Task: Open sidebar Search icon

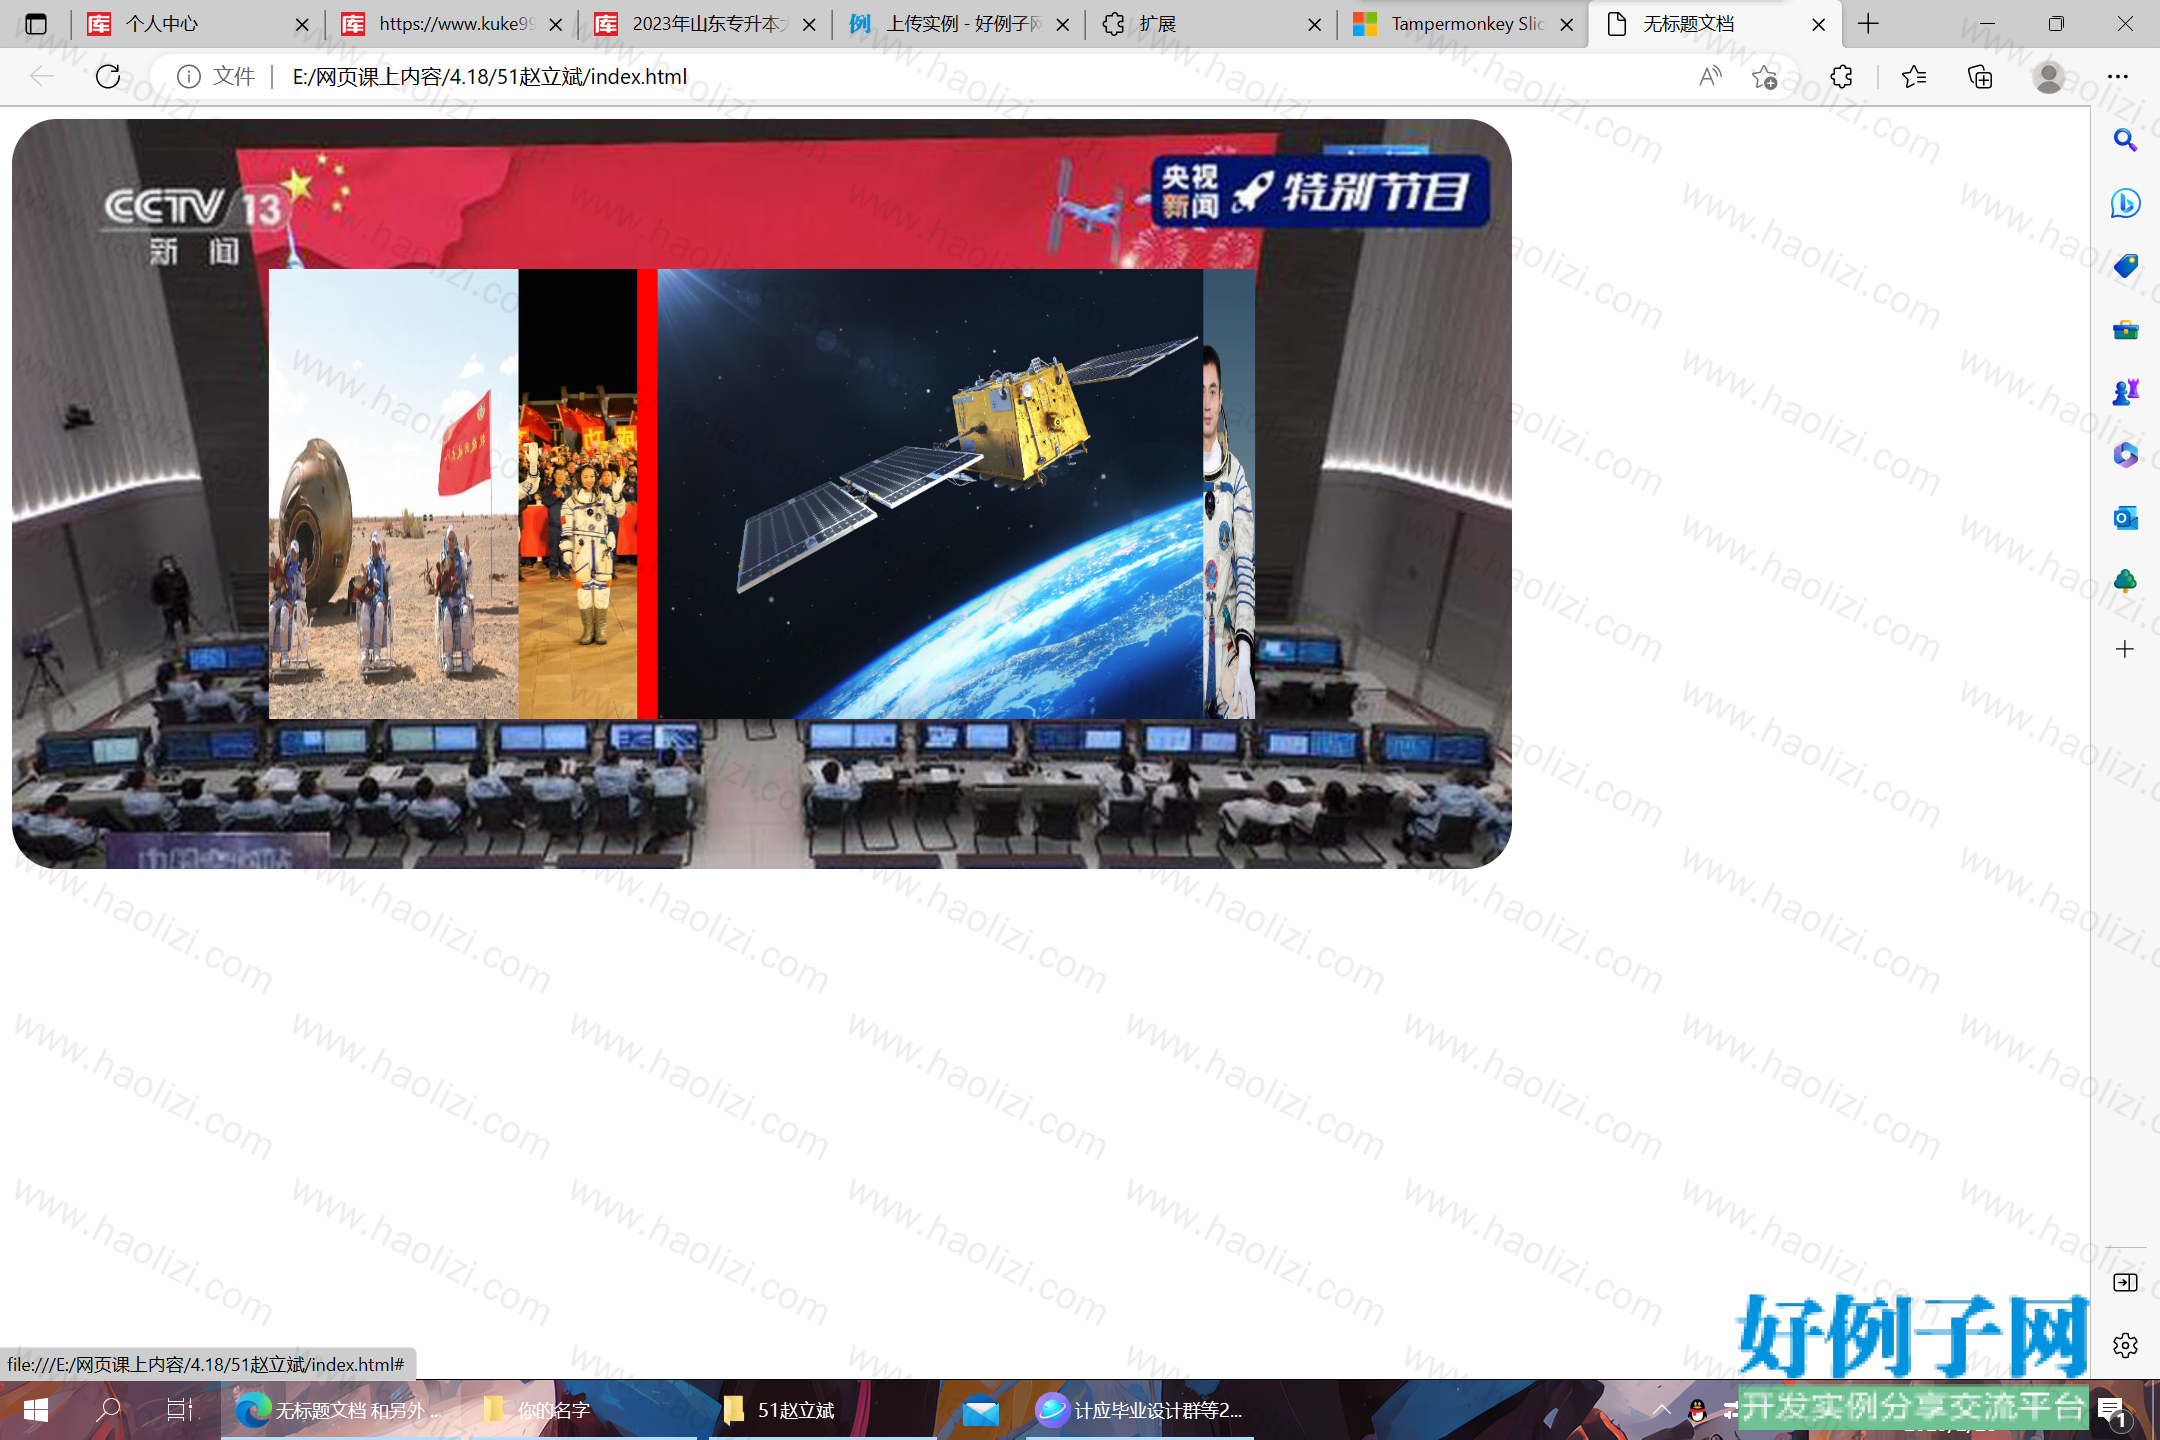Action: coord(2125,141)
